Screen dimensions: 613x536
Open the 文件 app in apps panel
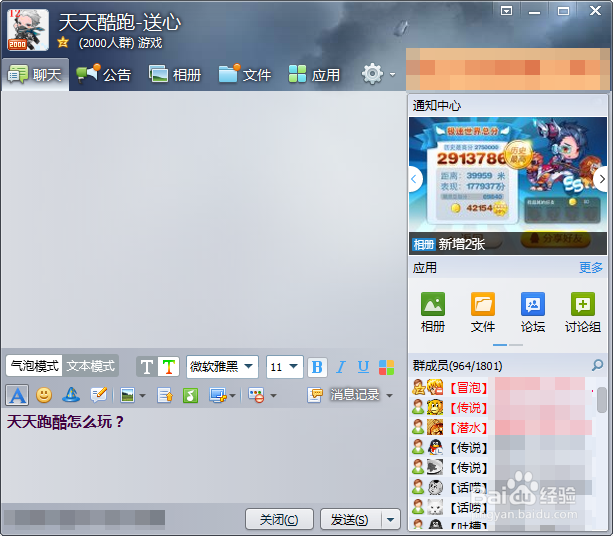(x=483, y=312)
